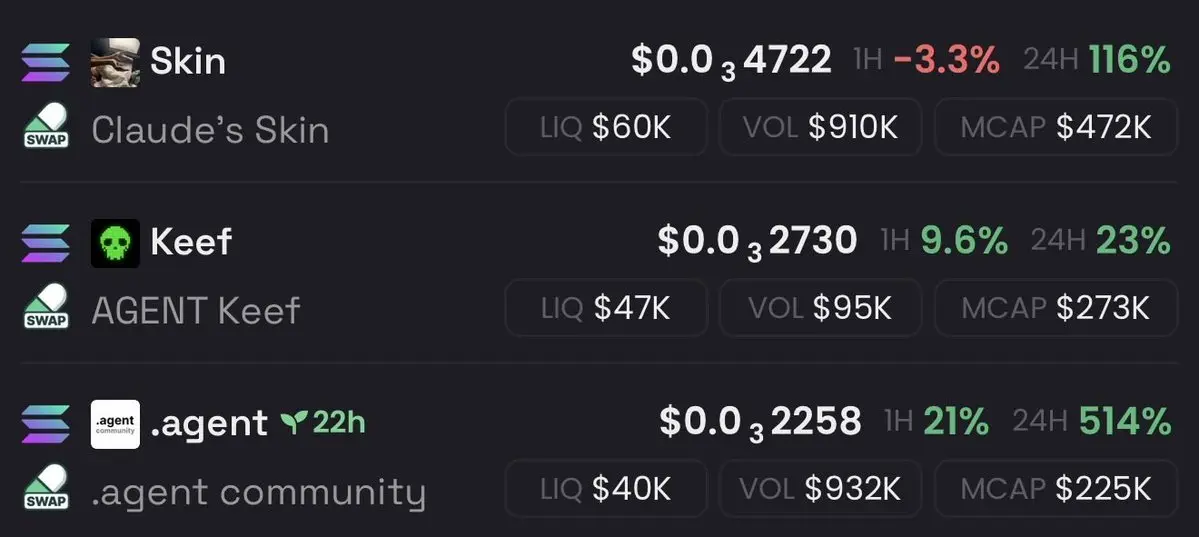The height and width of the screenshot is (537, 1199).
Task: Open the Swap icon under Skin row
Action: point(46,127)
